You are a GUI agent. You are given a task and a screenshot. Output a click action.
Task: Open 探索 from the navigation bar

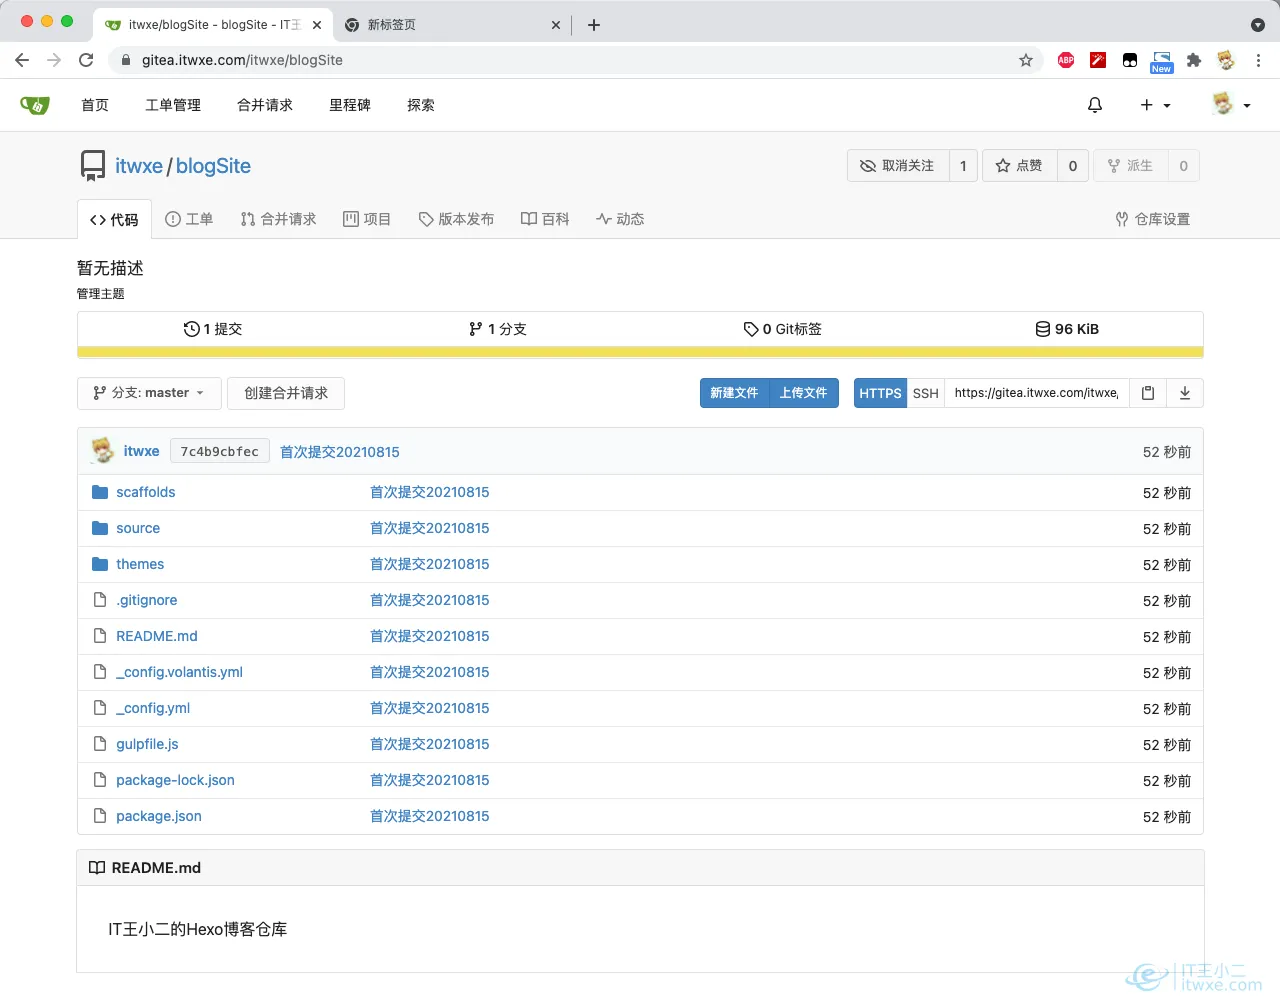point(420,104)
